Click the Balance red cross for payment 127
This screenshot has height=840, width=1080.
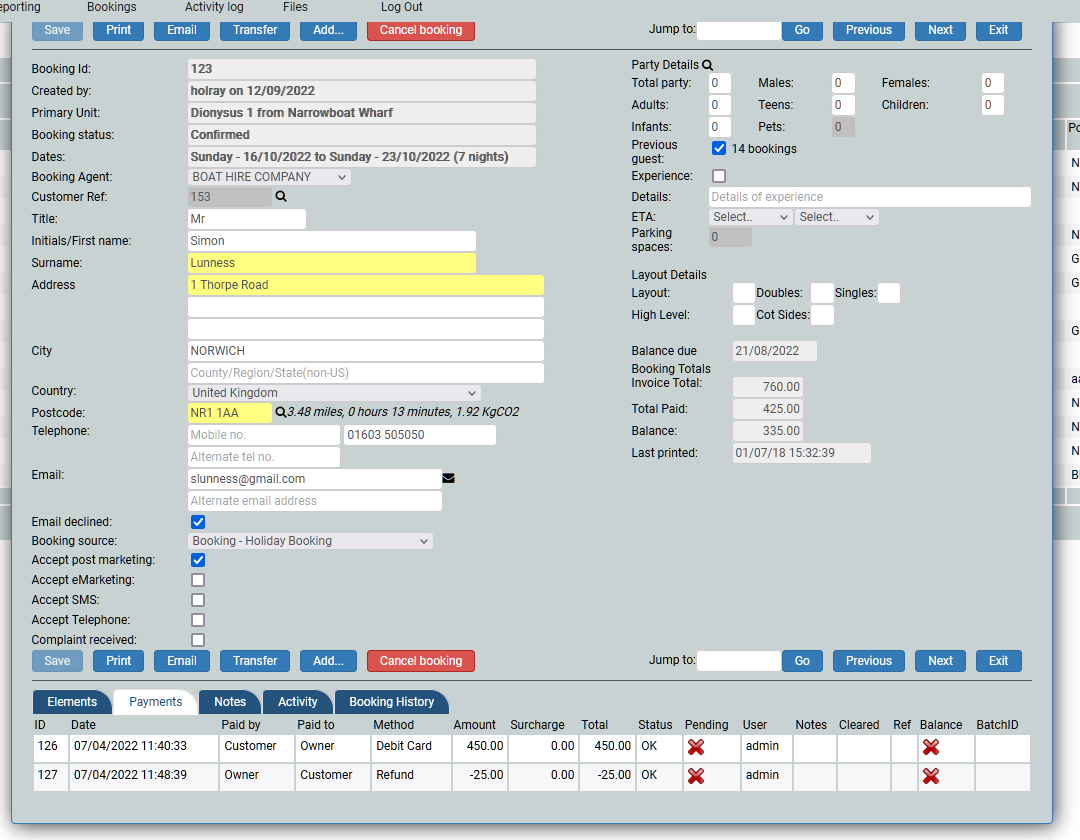pos(931,776)
